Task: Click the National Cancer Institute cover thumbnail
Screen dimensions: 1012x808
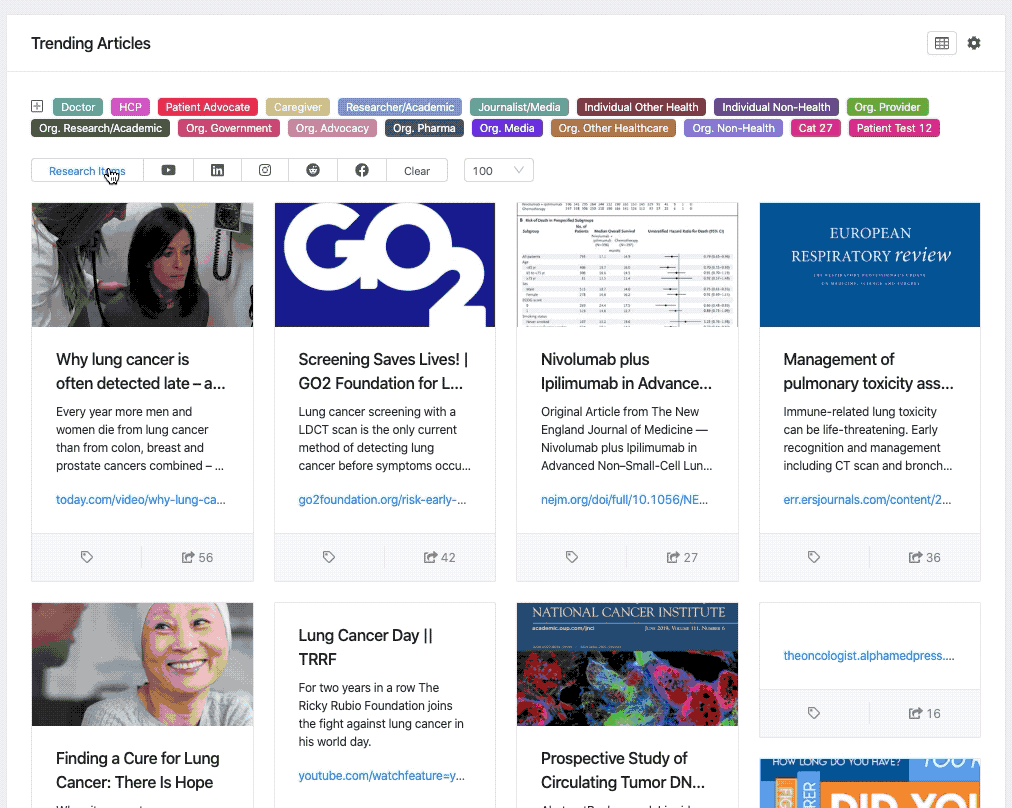Action: point(627,664)
